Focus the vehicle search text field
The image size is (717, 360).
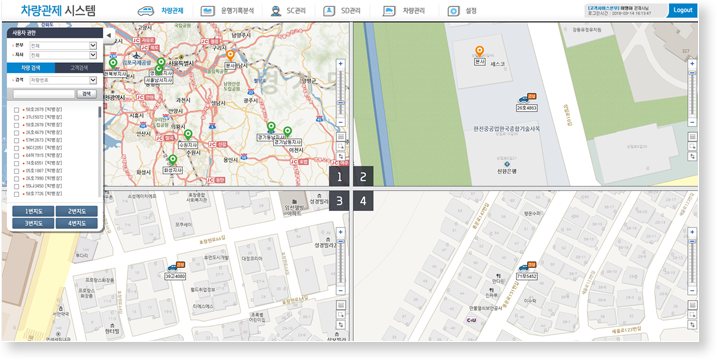(43, 94)
